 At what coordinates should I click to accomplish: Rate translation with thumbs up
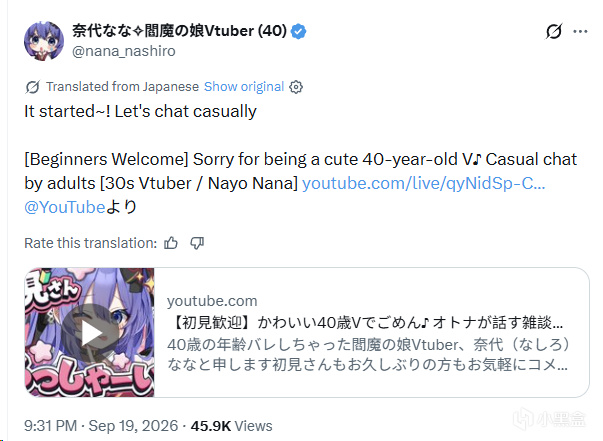pos(171,243)
